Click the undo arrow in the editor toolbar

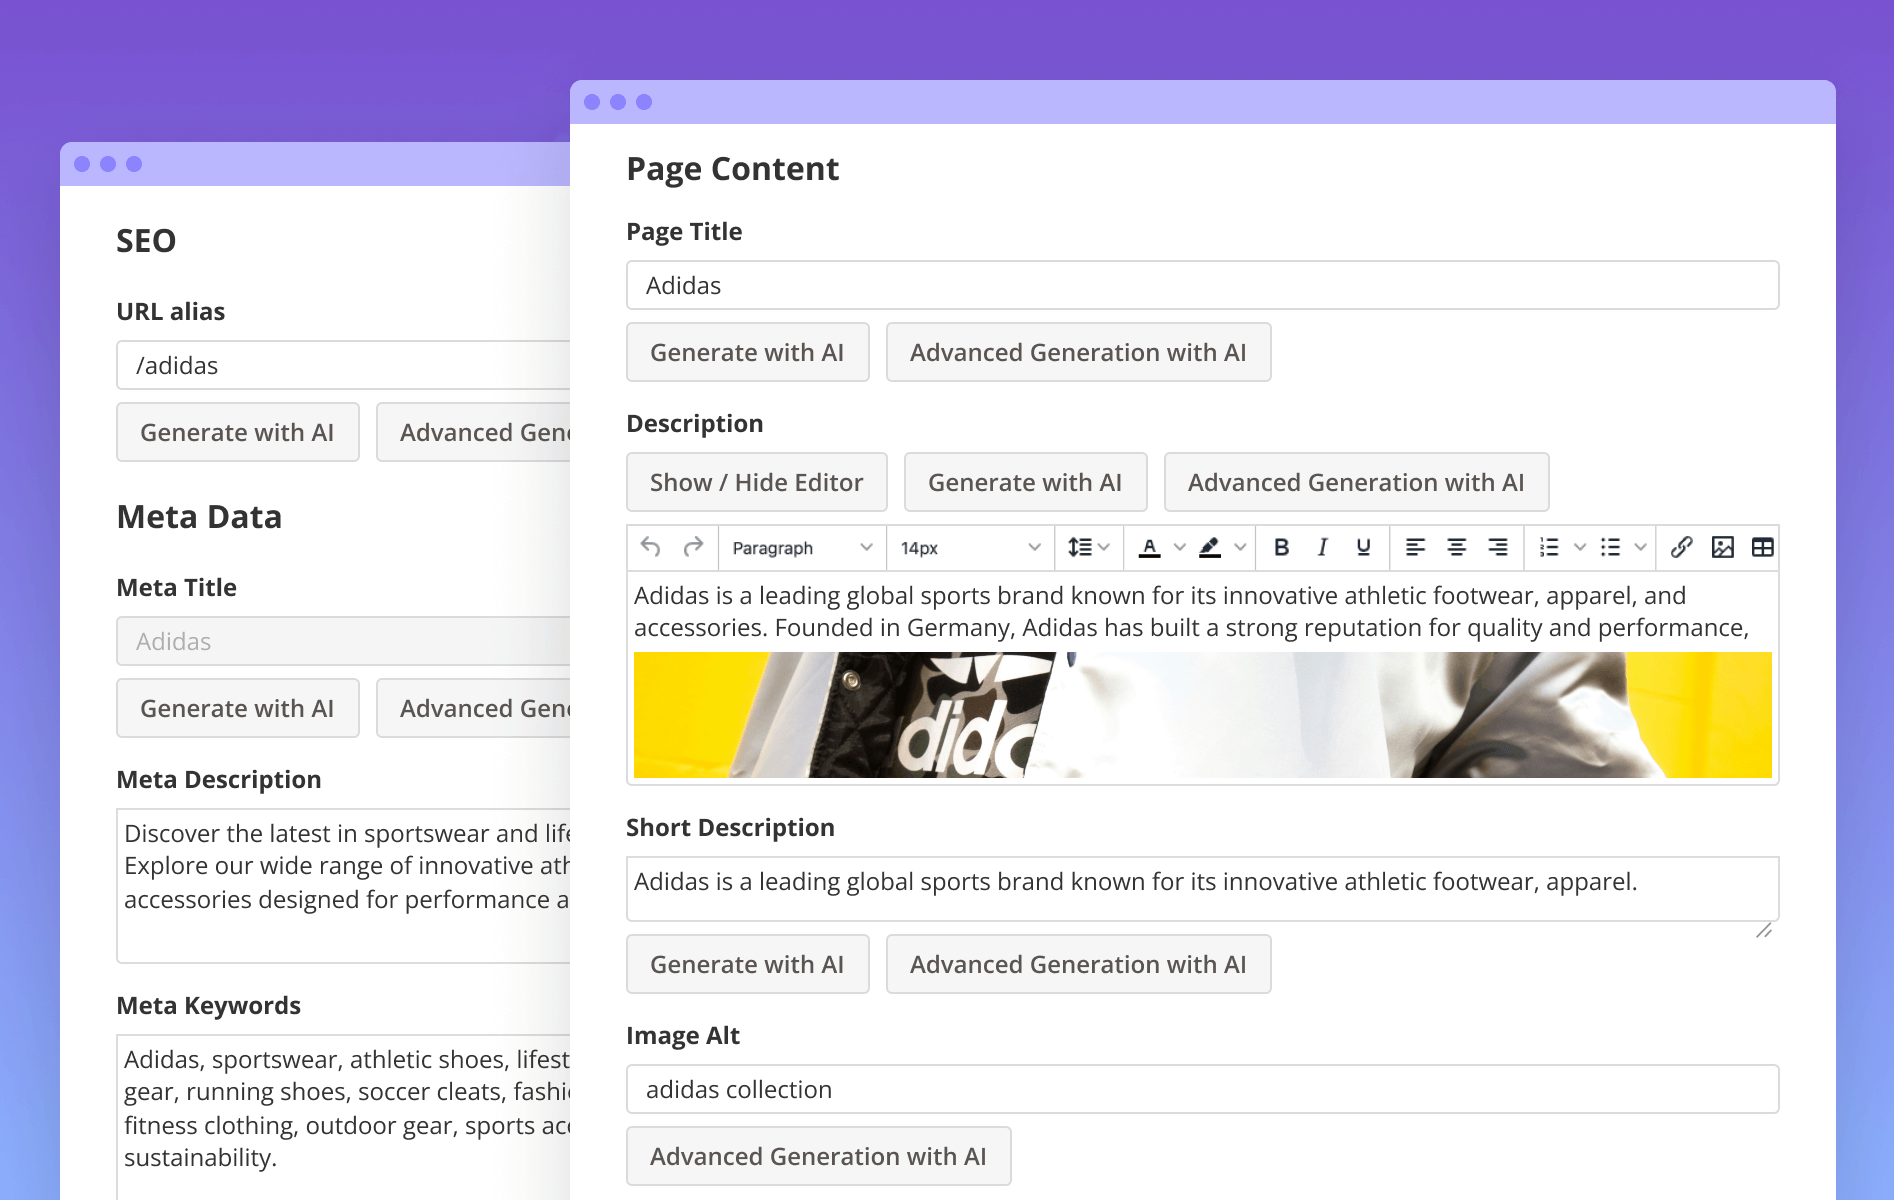point(651,547)
